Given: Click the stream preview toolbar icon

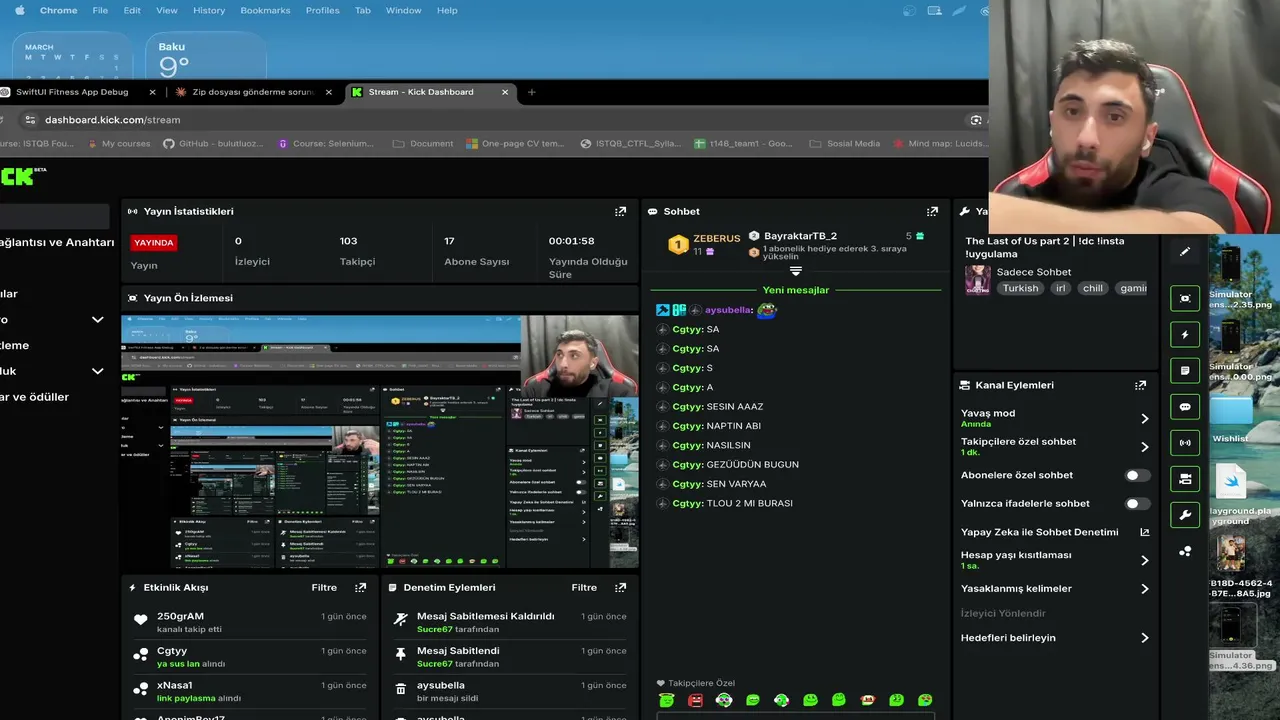Looking at the screenshot, I should coord(1185,298).
